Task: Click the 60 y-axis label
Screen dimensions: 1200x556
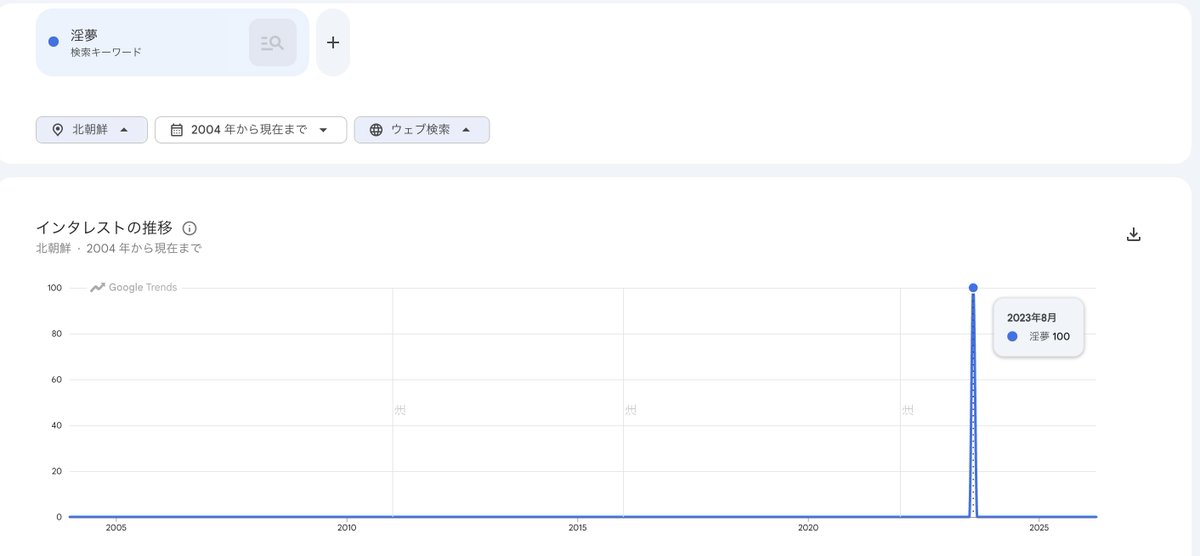Action: [x=56, y=380]
